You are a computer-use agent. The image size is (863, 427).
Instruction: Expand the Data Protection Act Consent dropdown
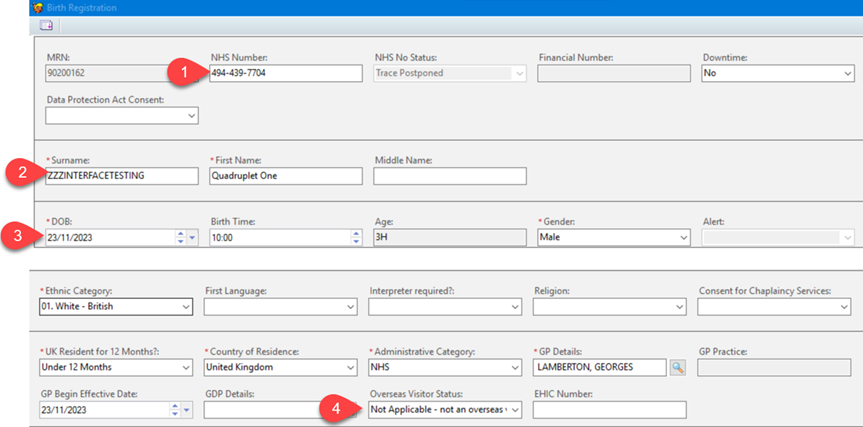[191, 116]
